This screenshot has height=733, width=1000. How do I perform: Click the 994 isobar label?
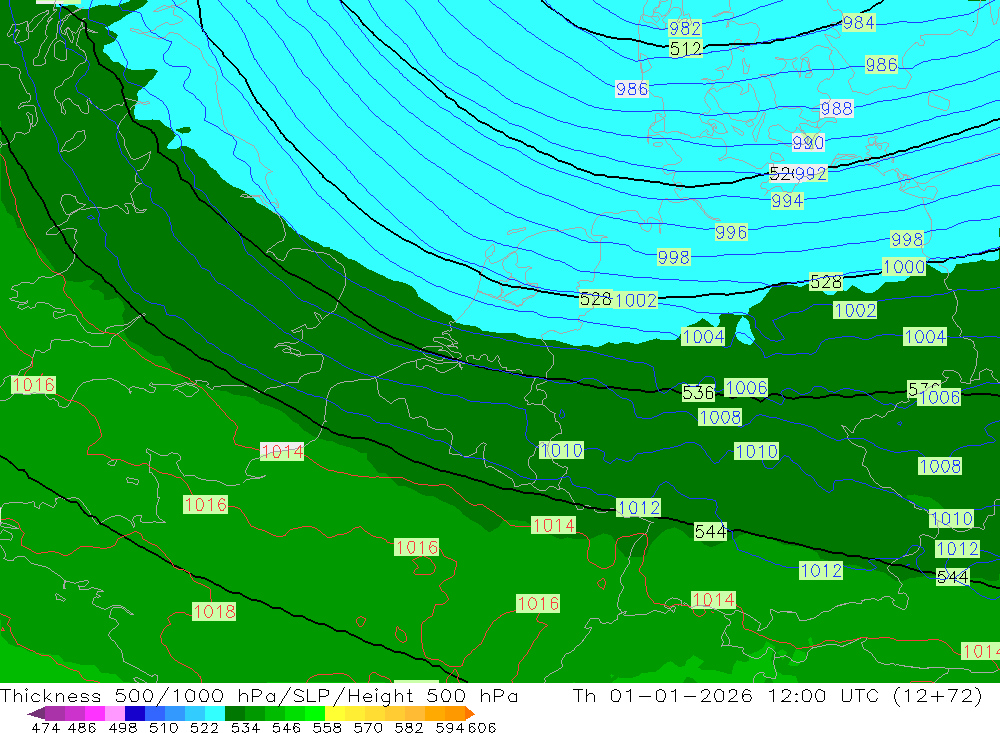coord(787,201)
